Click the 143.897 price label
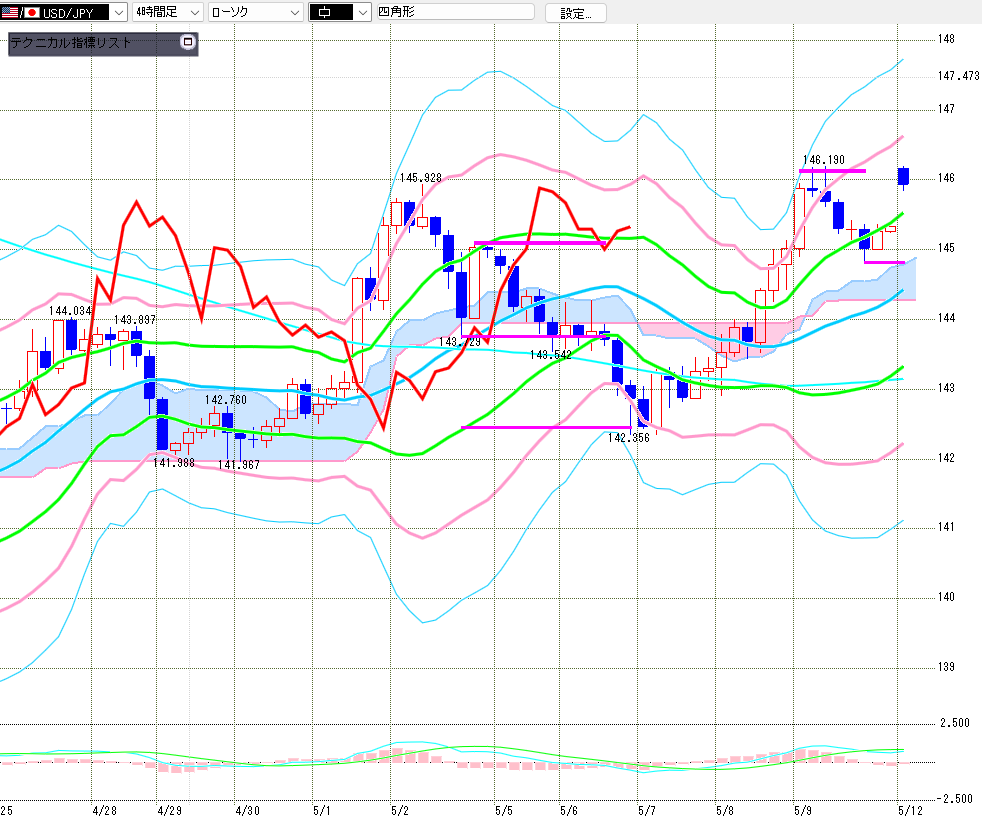The height and width of the screenshot is (821, 982). 135,319
